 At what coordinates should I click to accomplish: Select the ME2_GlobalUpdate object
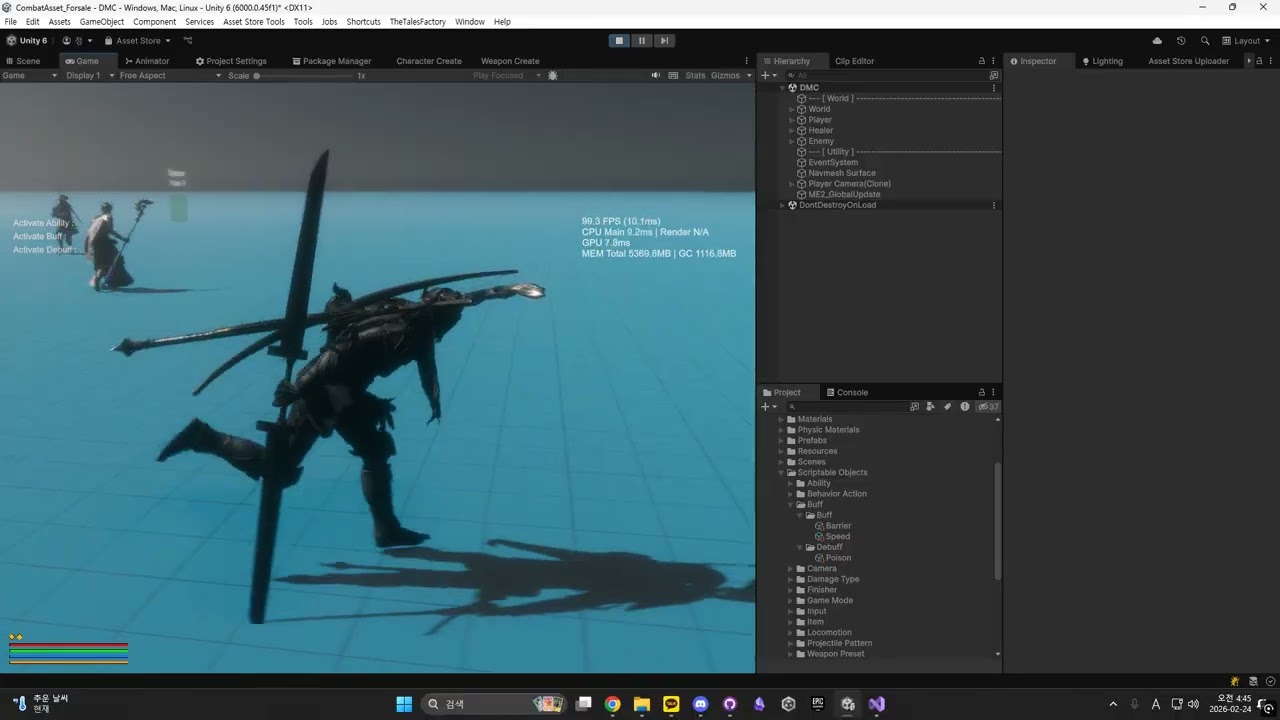pos(844,195)
